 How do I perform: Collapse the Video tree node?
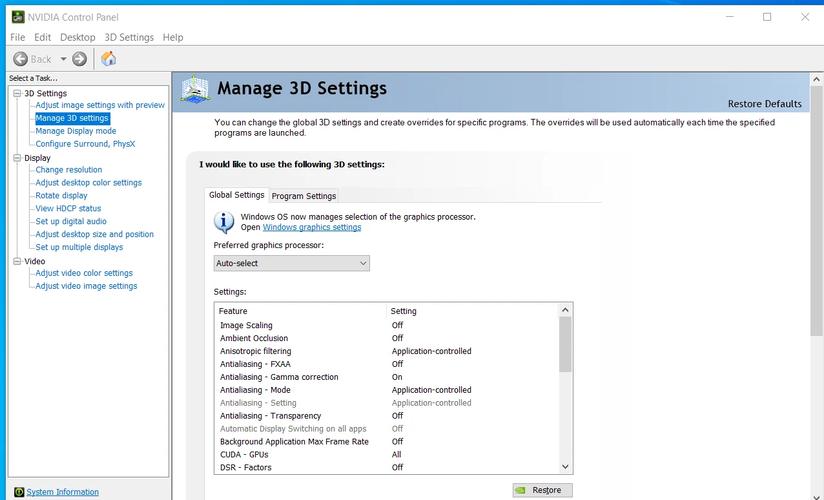(x=16, y=261)
